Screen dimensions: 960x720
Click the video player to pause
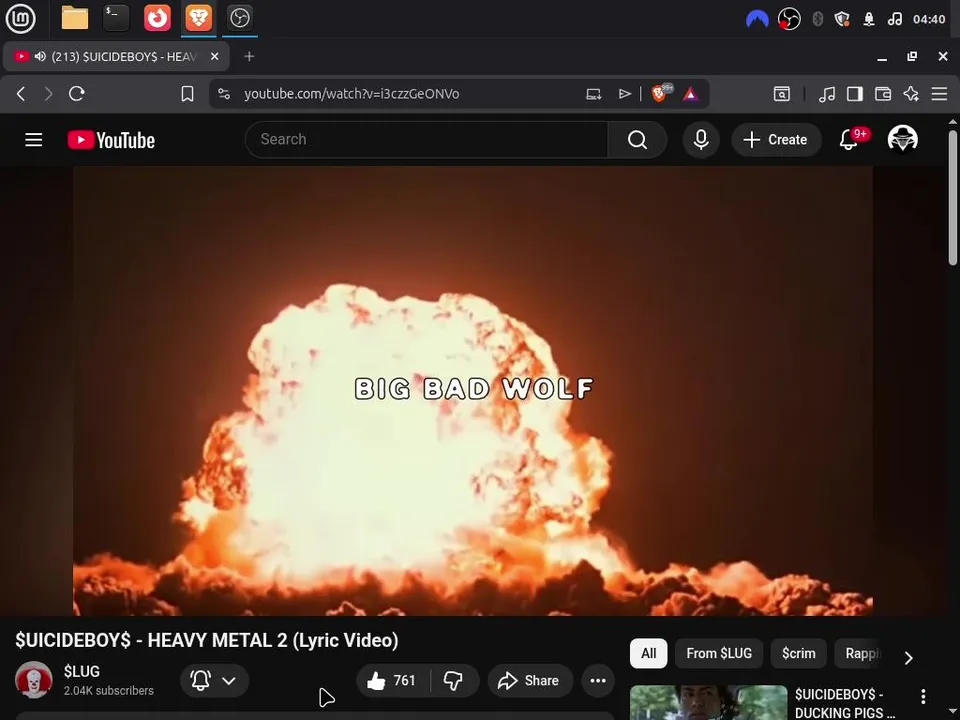tap(473, 391)
